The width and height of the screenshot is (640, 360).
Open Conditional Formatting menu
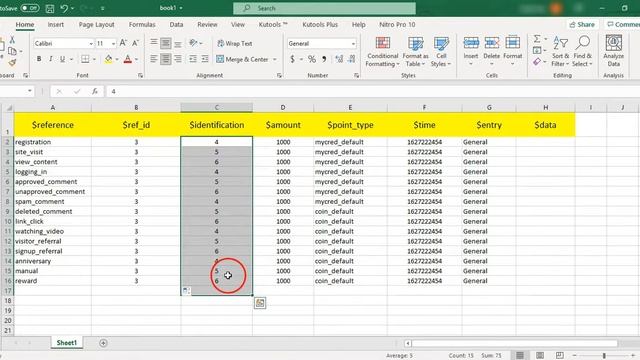tap(382, 51)
